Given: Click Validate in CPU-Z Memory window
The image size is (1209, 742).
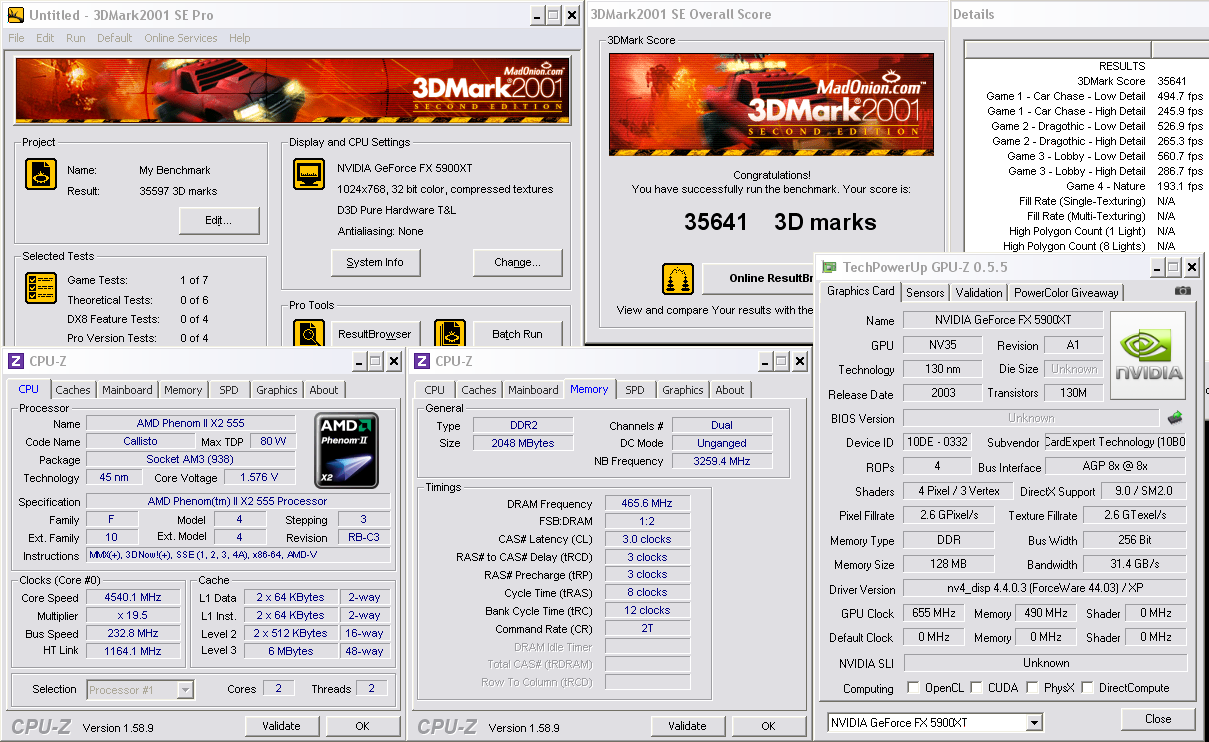Looking at the screenshot, I should click(687, 726).
